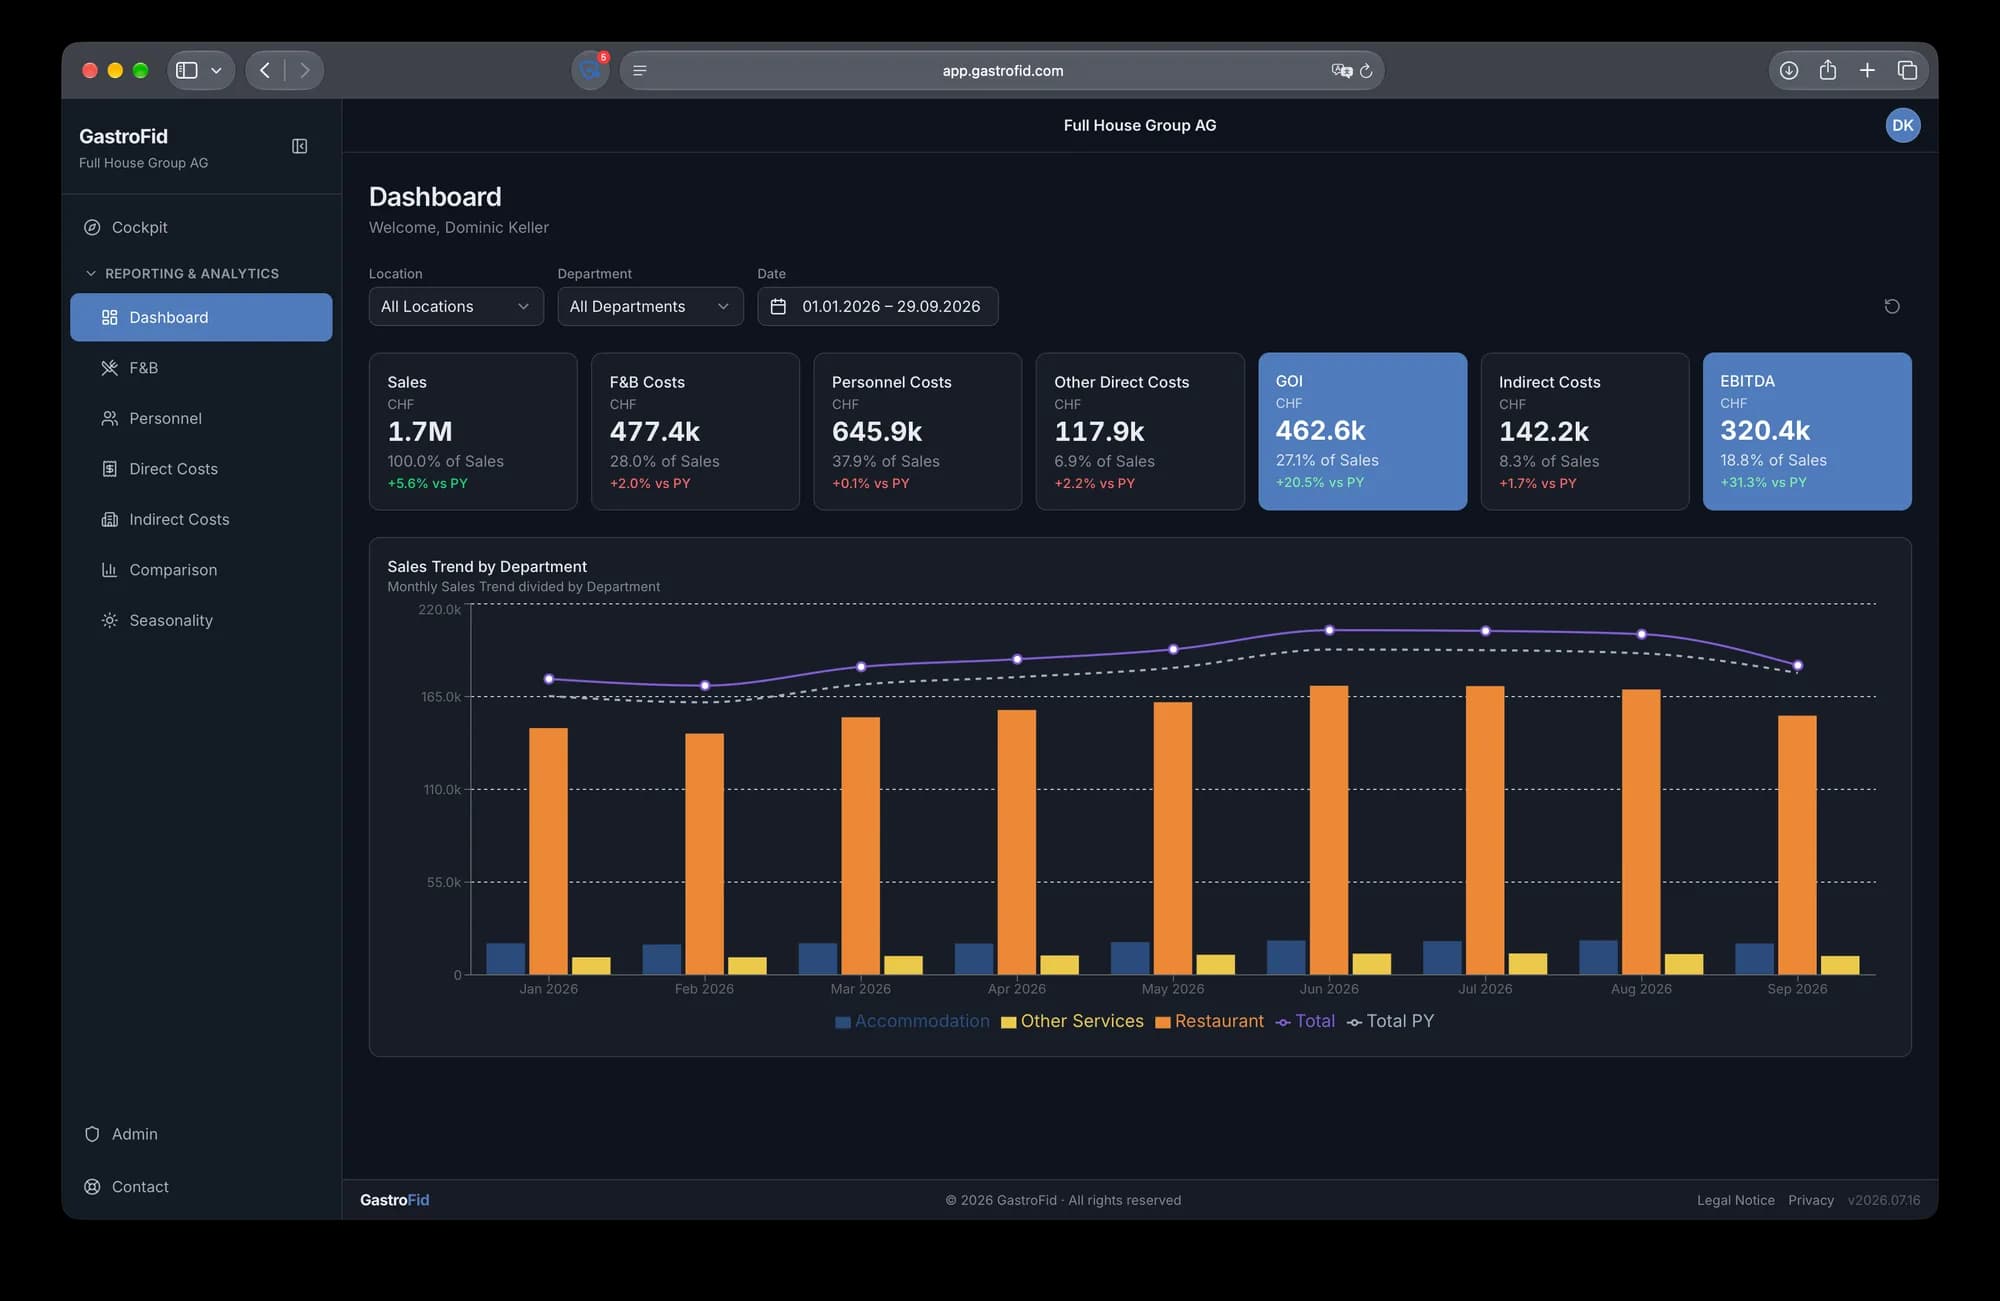This screenshot has width=2000, height=1301.
Task: Click the Cockpit compass icon
Action: click(x=92, y=227)
